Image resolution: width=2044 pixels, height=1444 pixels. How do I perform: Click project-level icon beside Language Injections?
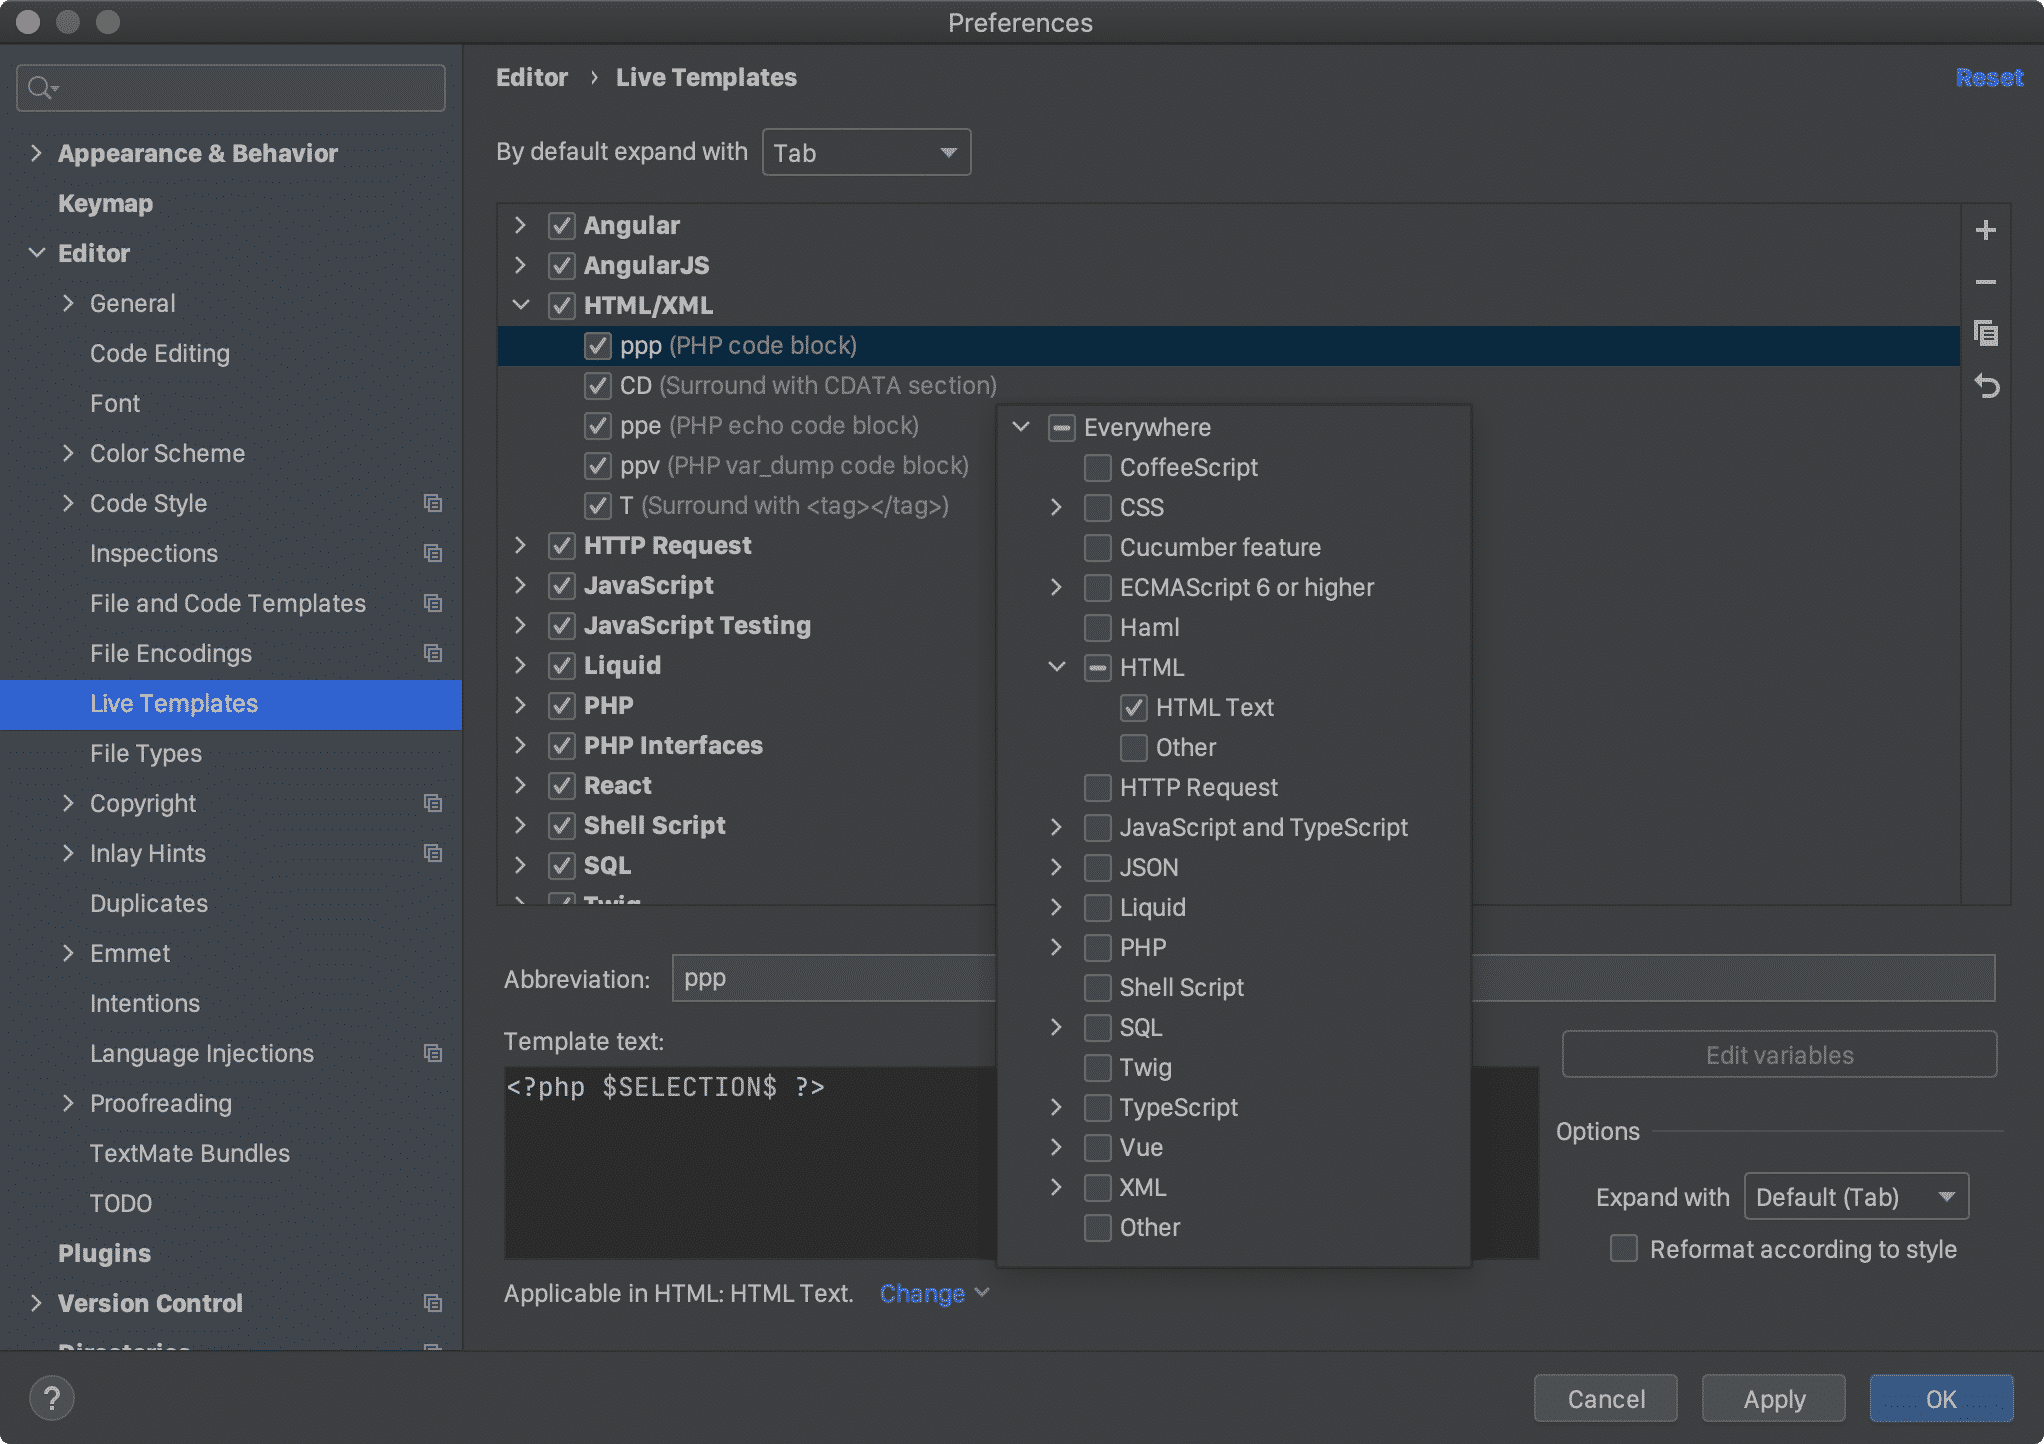pyautogui.click(x=433, y=1053)
